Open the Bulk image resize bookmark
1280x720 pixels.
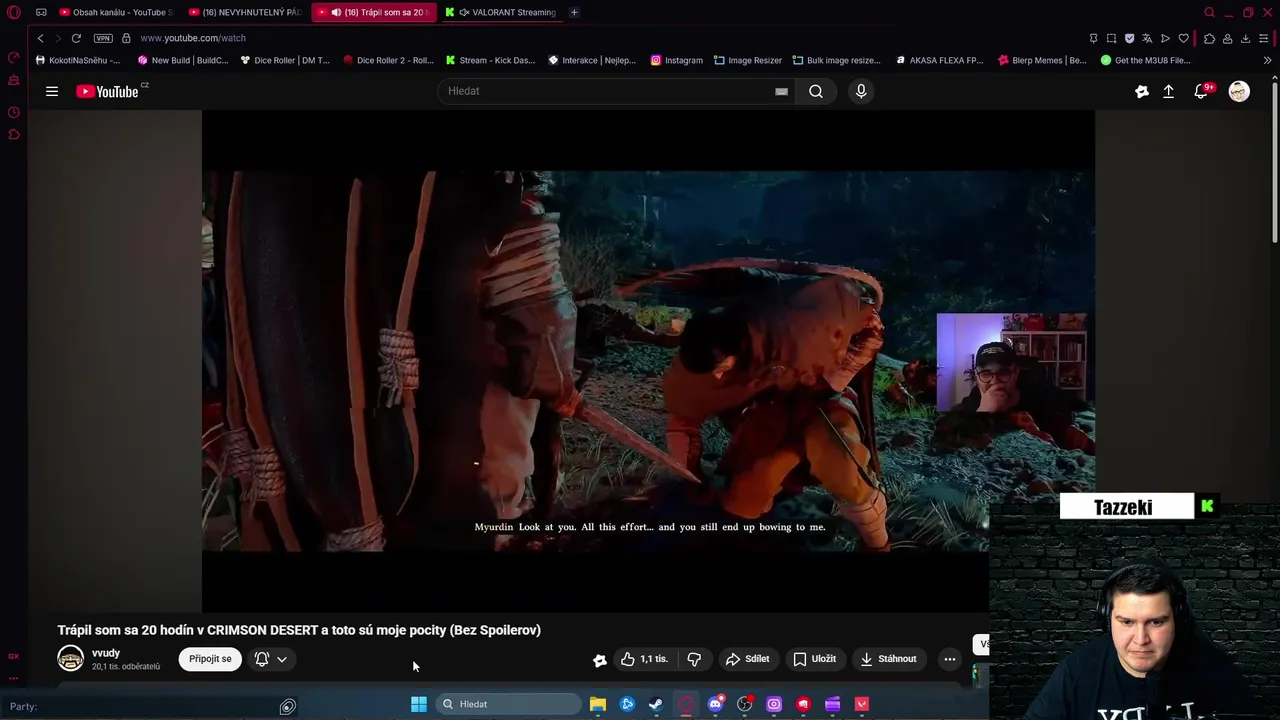click(x=837, y=60)
